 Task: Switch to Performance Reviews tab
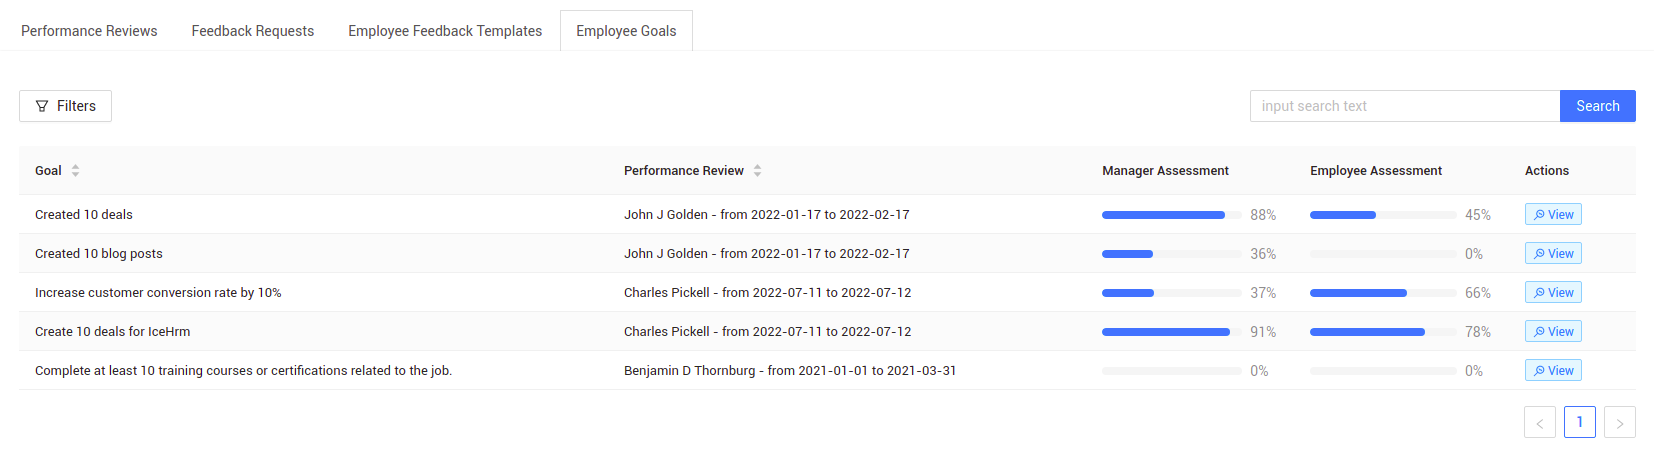pyautogui.click(x=89, y=31)
